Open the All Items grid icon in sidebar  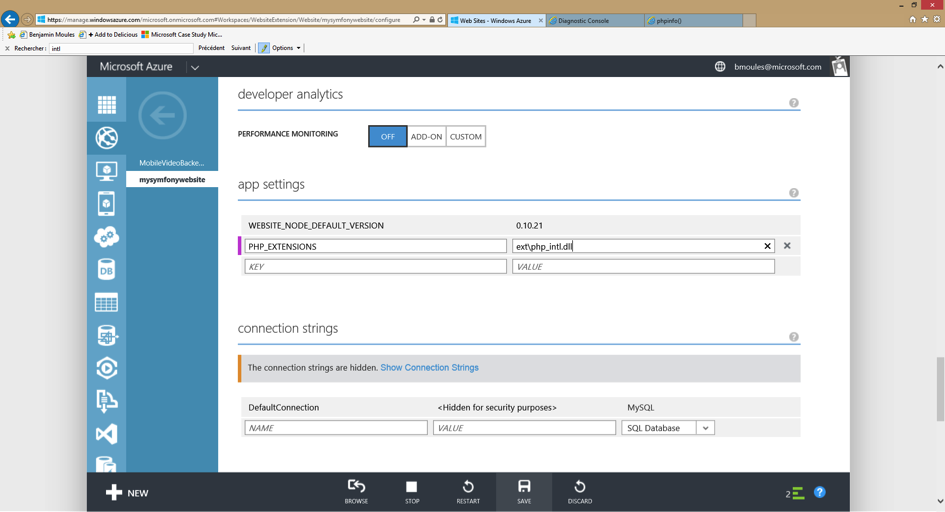(x=107, y=105)
